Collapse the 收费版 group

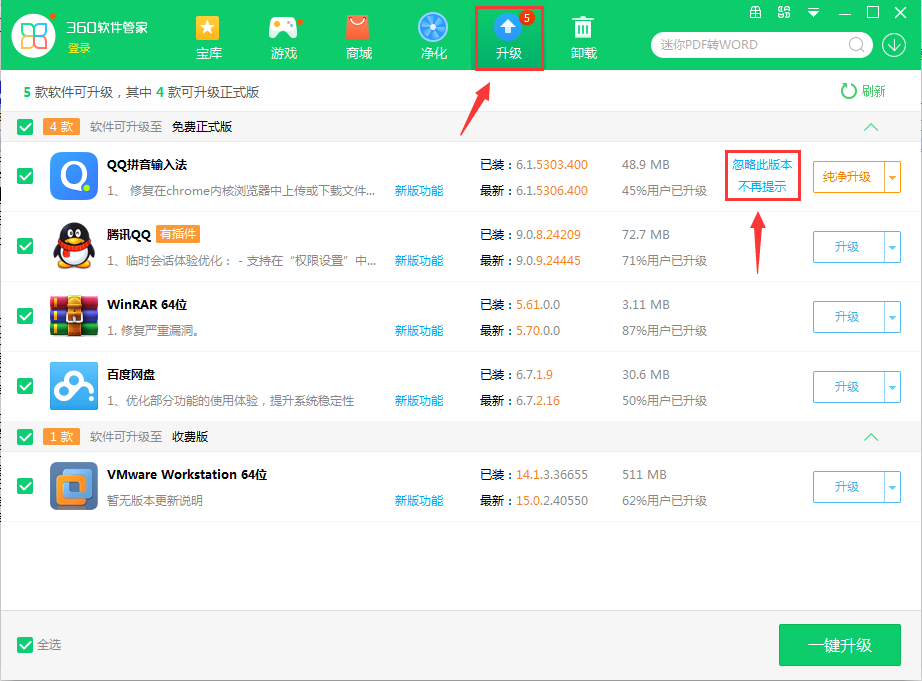[871, 437]
